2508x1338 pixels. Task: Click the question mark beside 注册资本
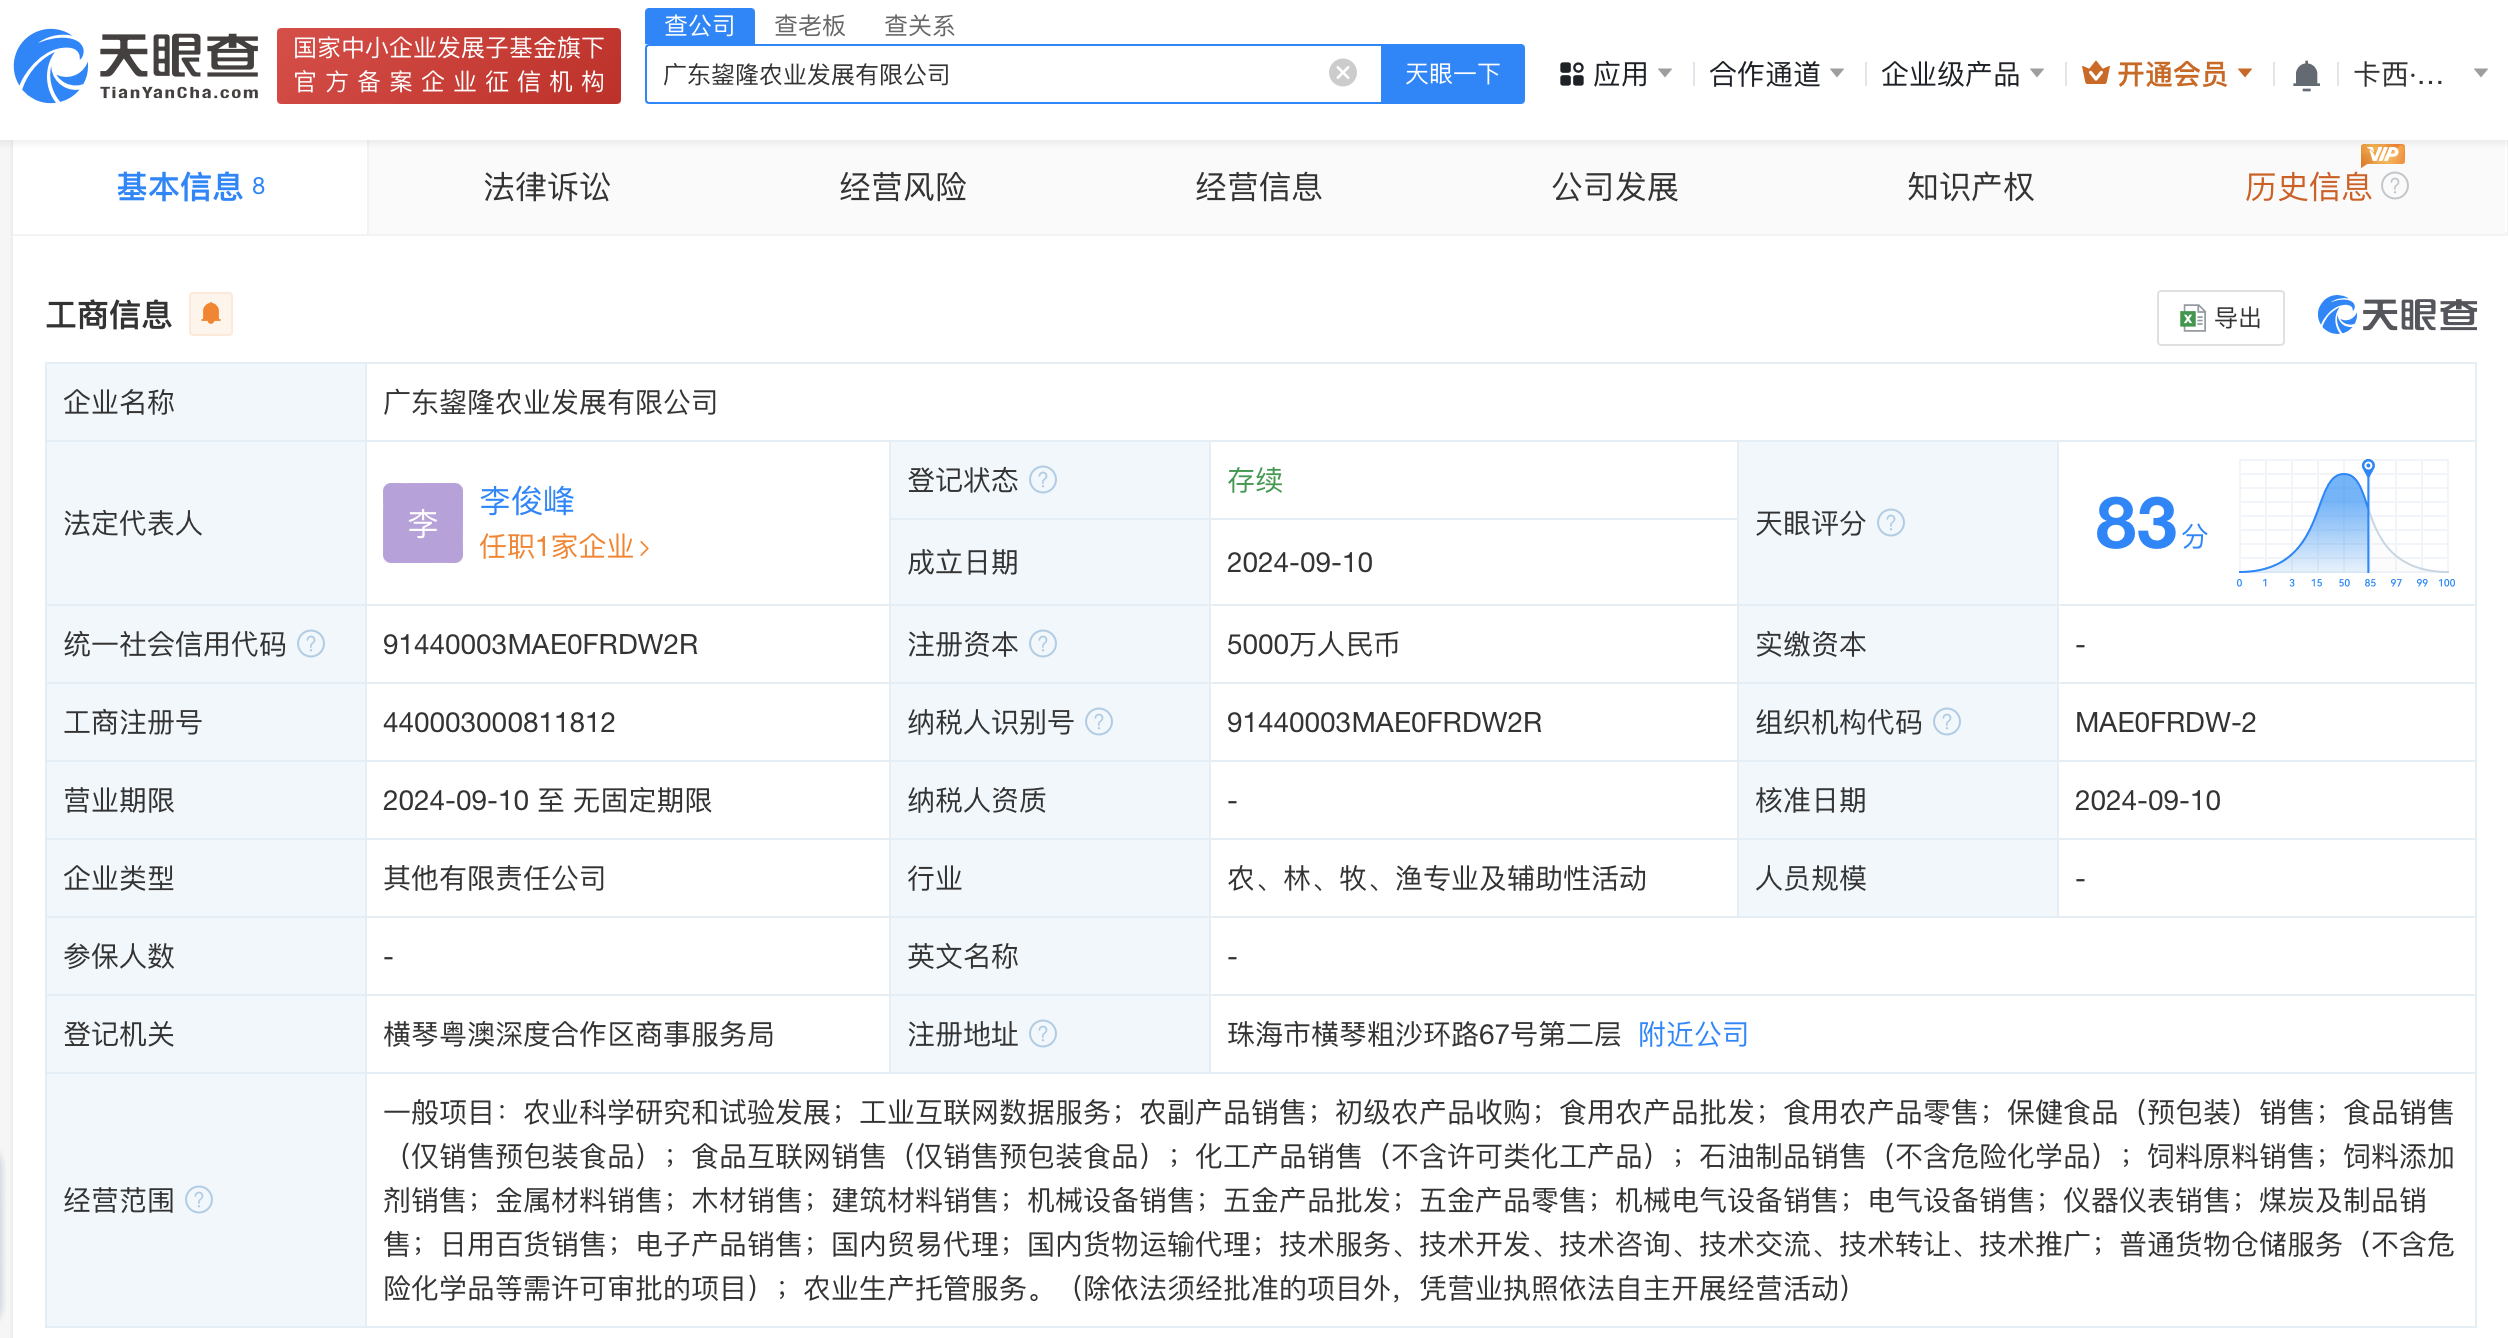pyautogui.click(x=1044, y=644)
